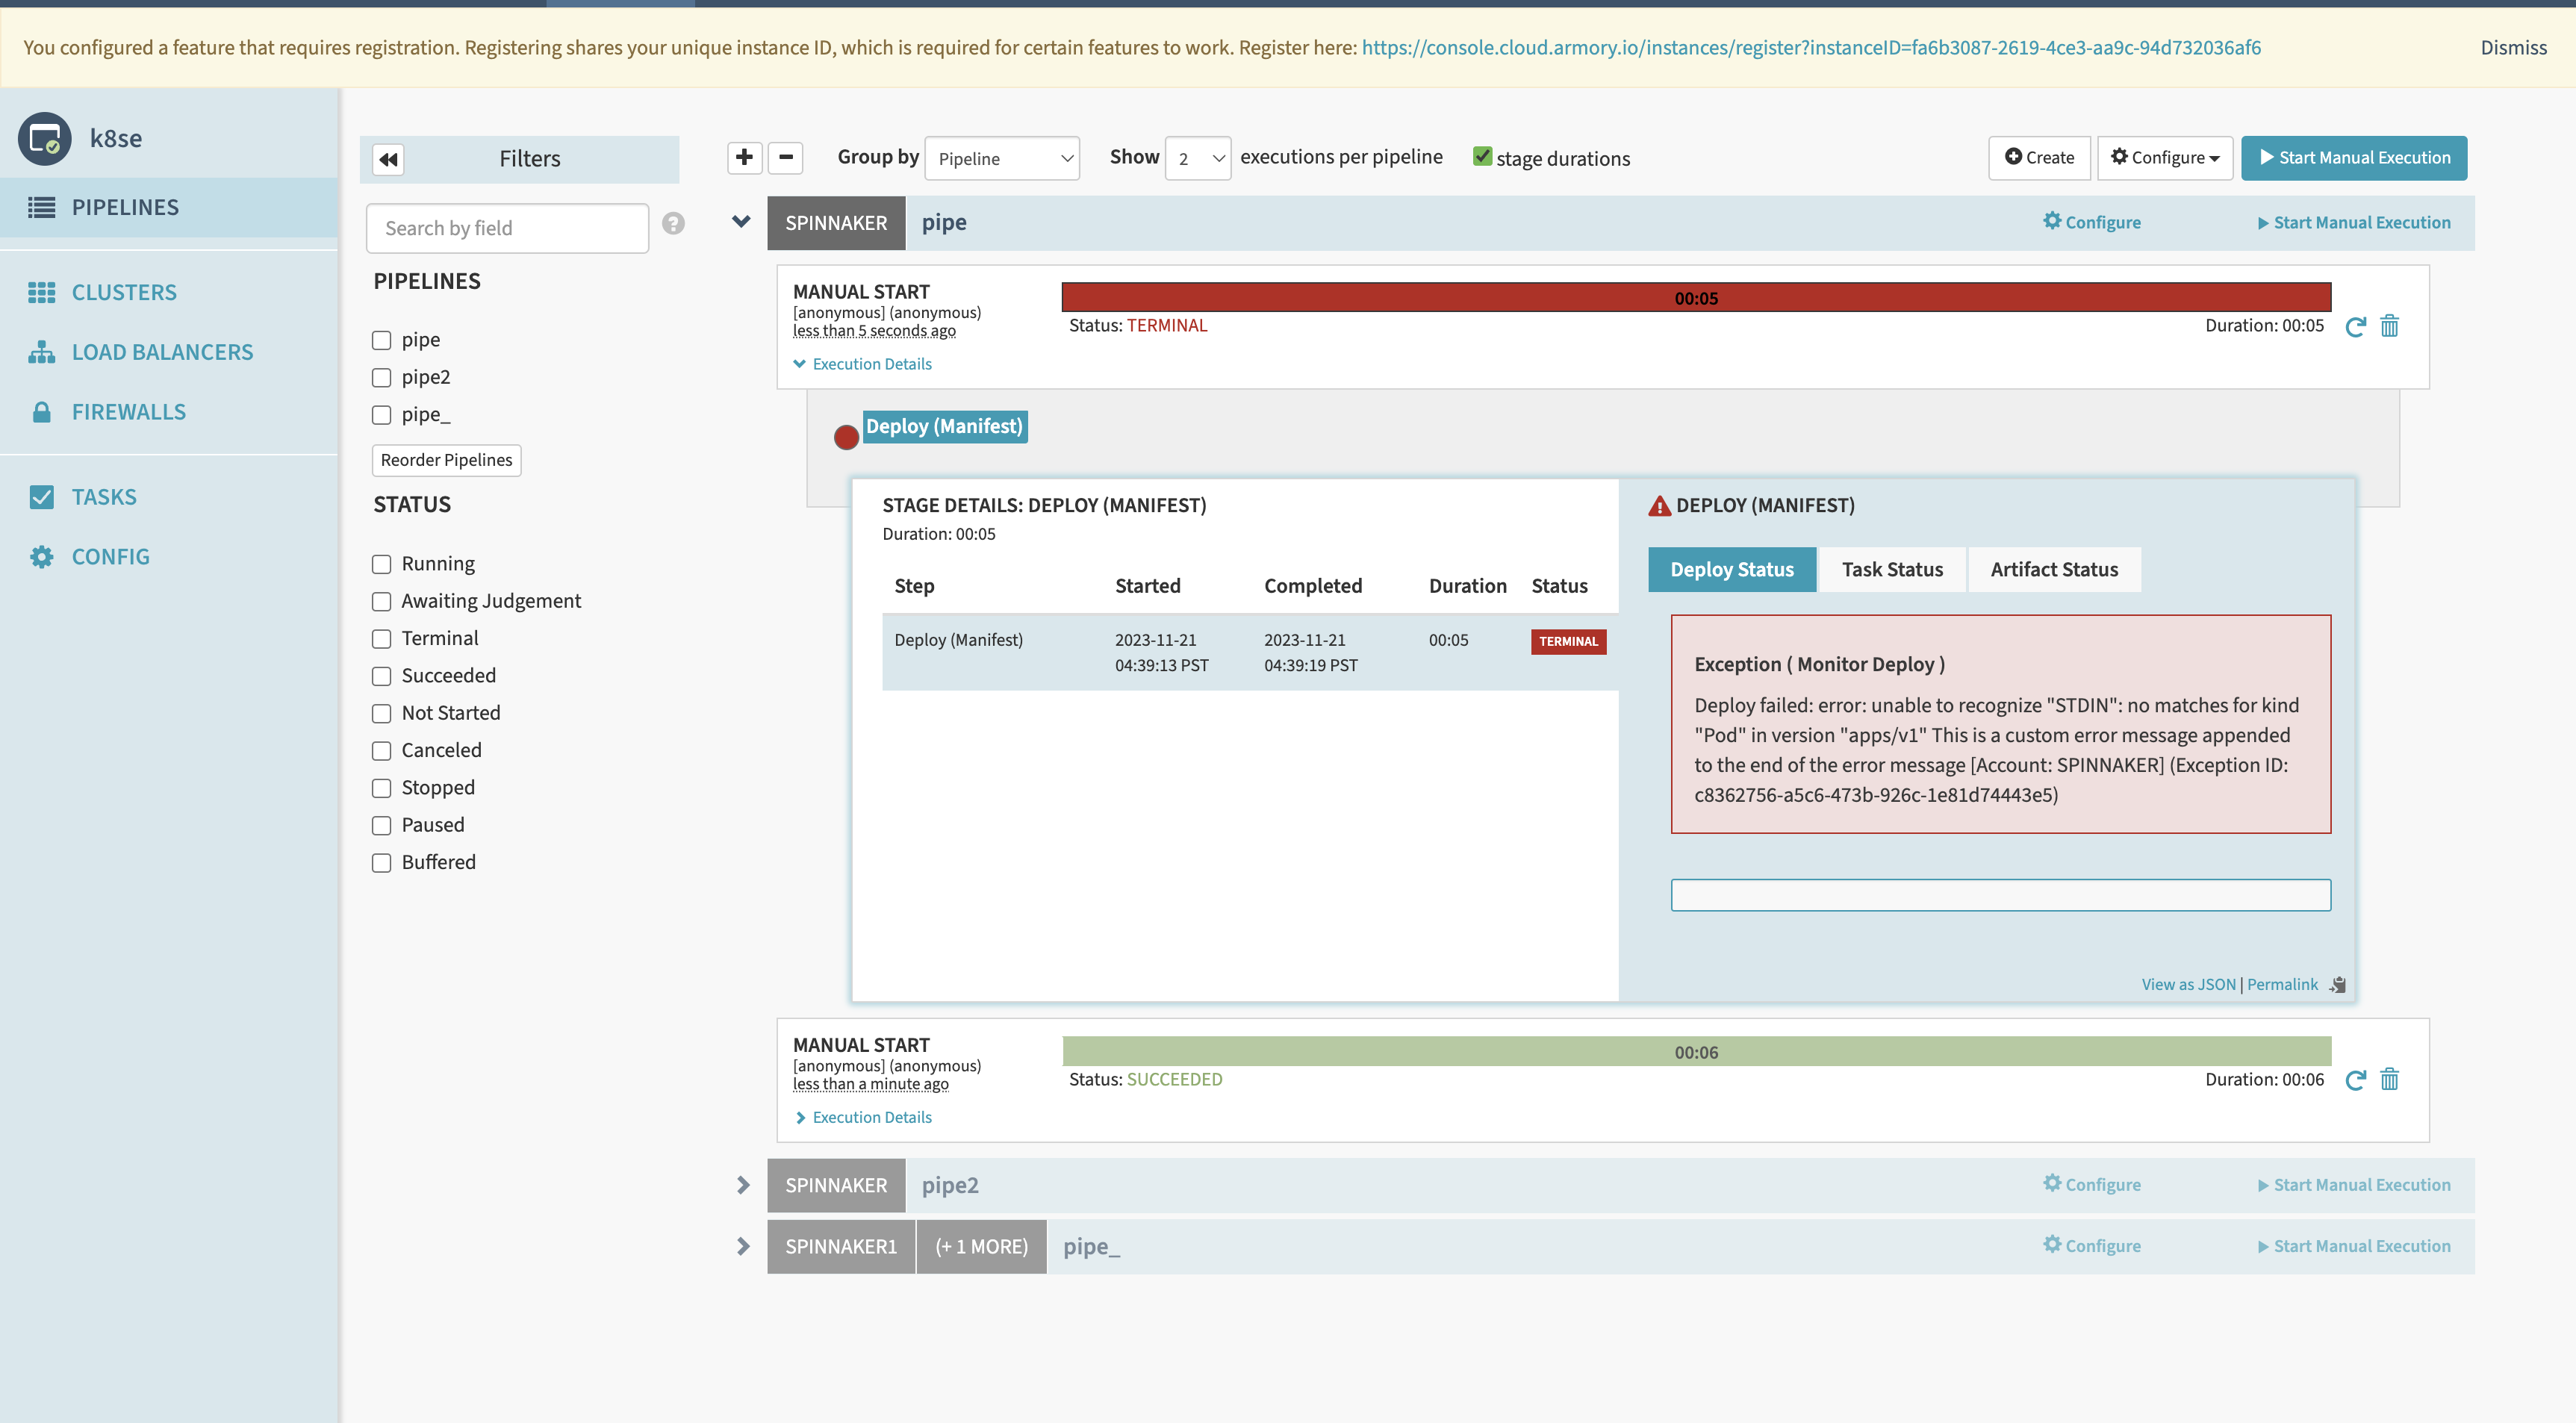This screenshot has width=2576, height=1423.
Task: Open the top Configure dropdown button
Action: click(x=2164, y=157)
